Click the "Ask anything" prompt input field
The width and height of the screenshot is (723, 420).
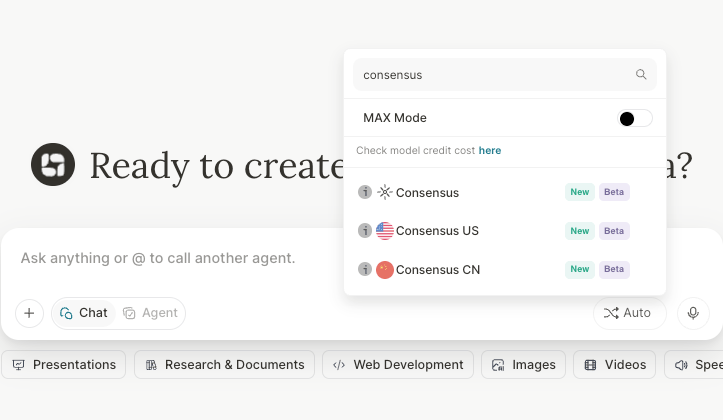click(x=158, y=258)
